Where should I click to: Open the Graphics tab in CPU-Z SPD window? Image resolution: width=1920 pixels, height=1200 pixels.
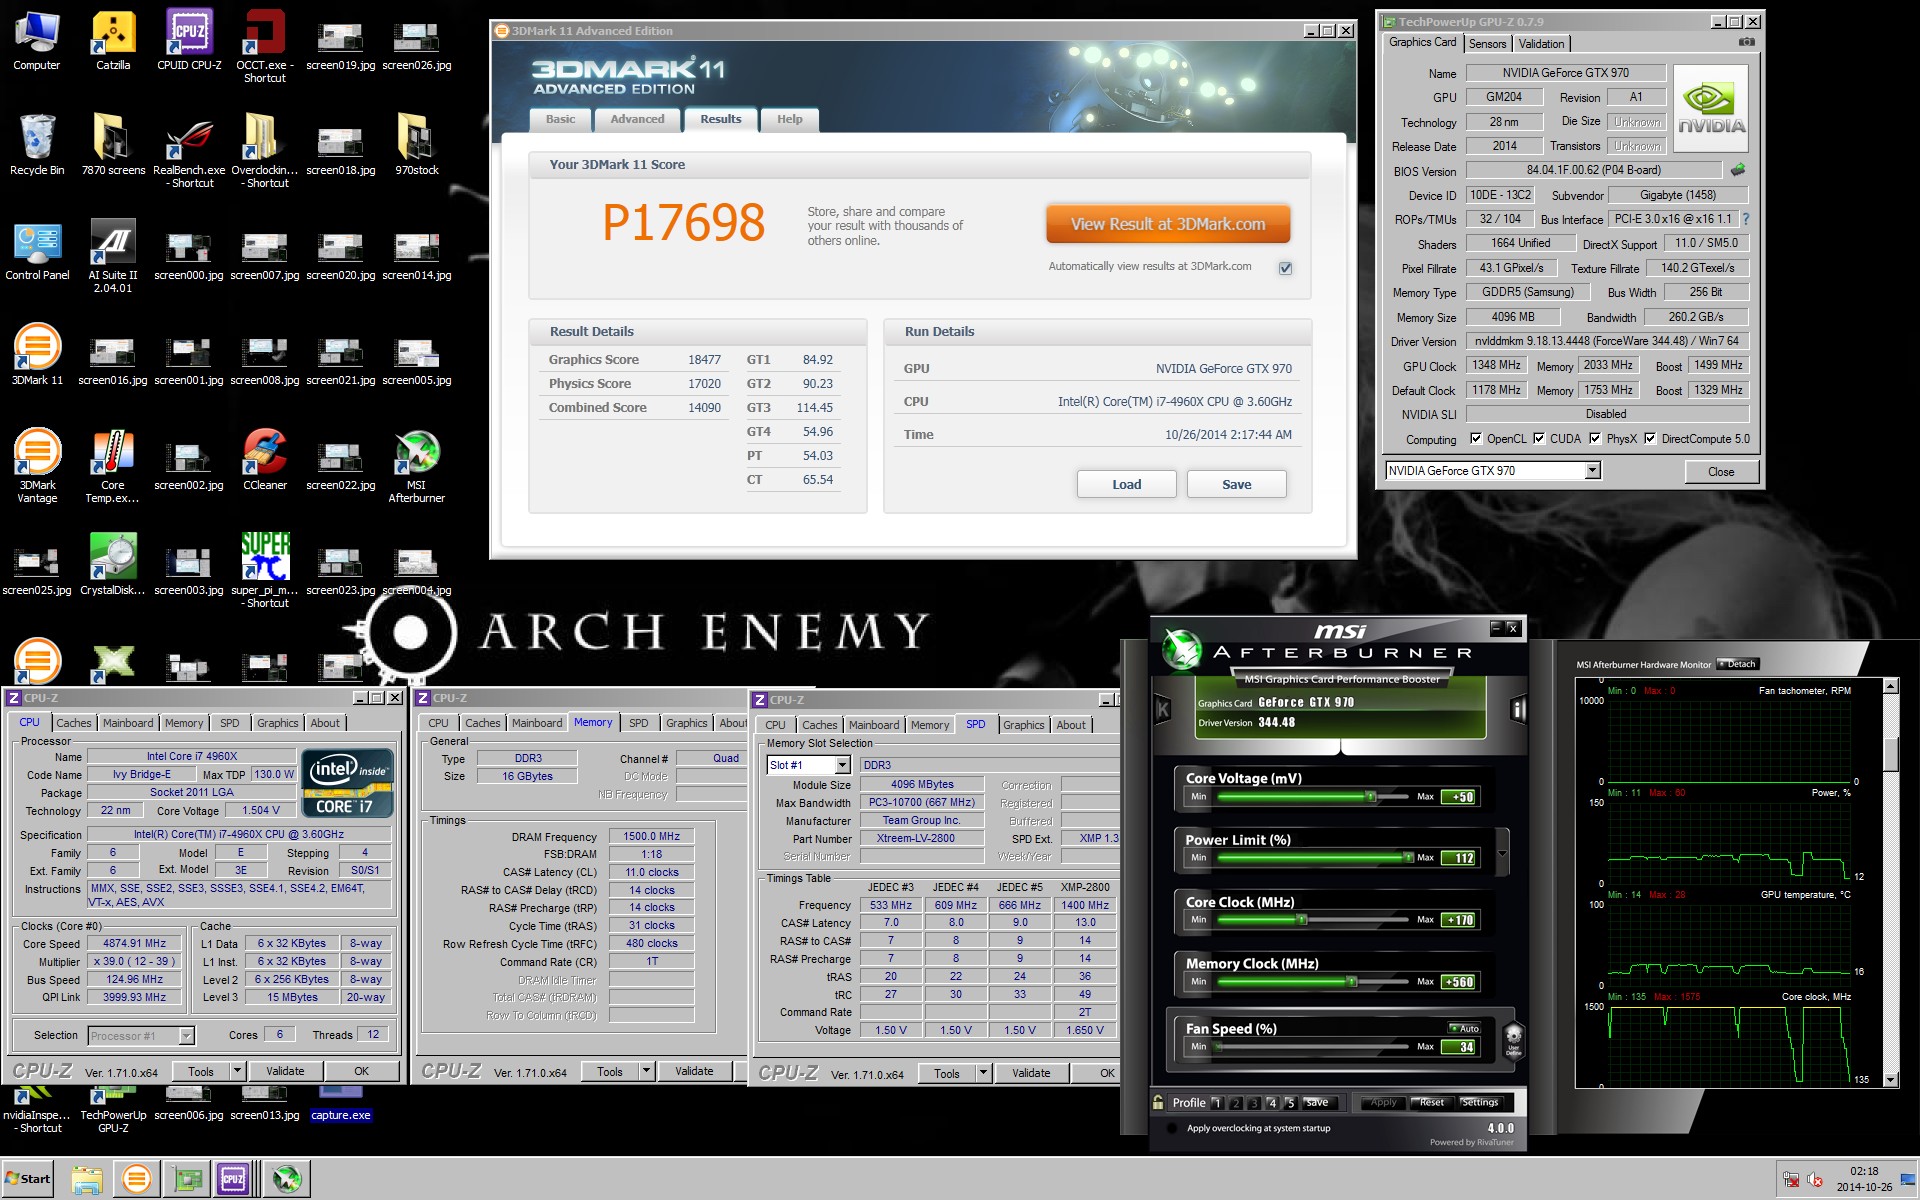1023,725
